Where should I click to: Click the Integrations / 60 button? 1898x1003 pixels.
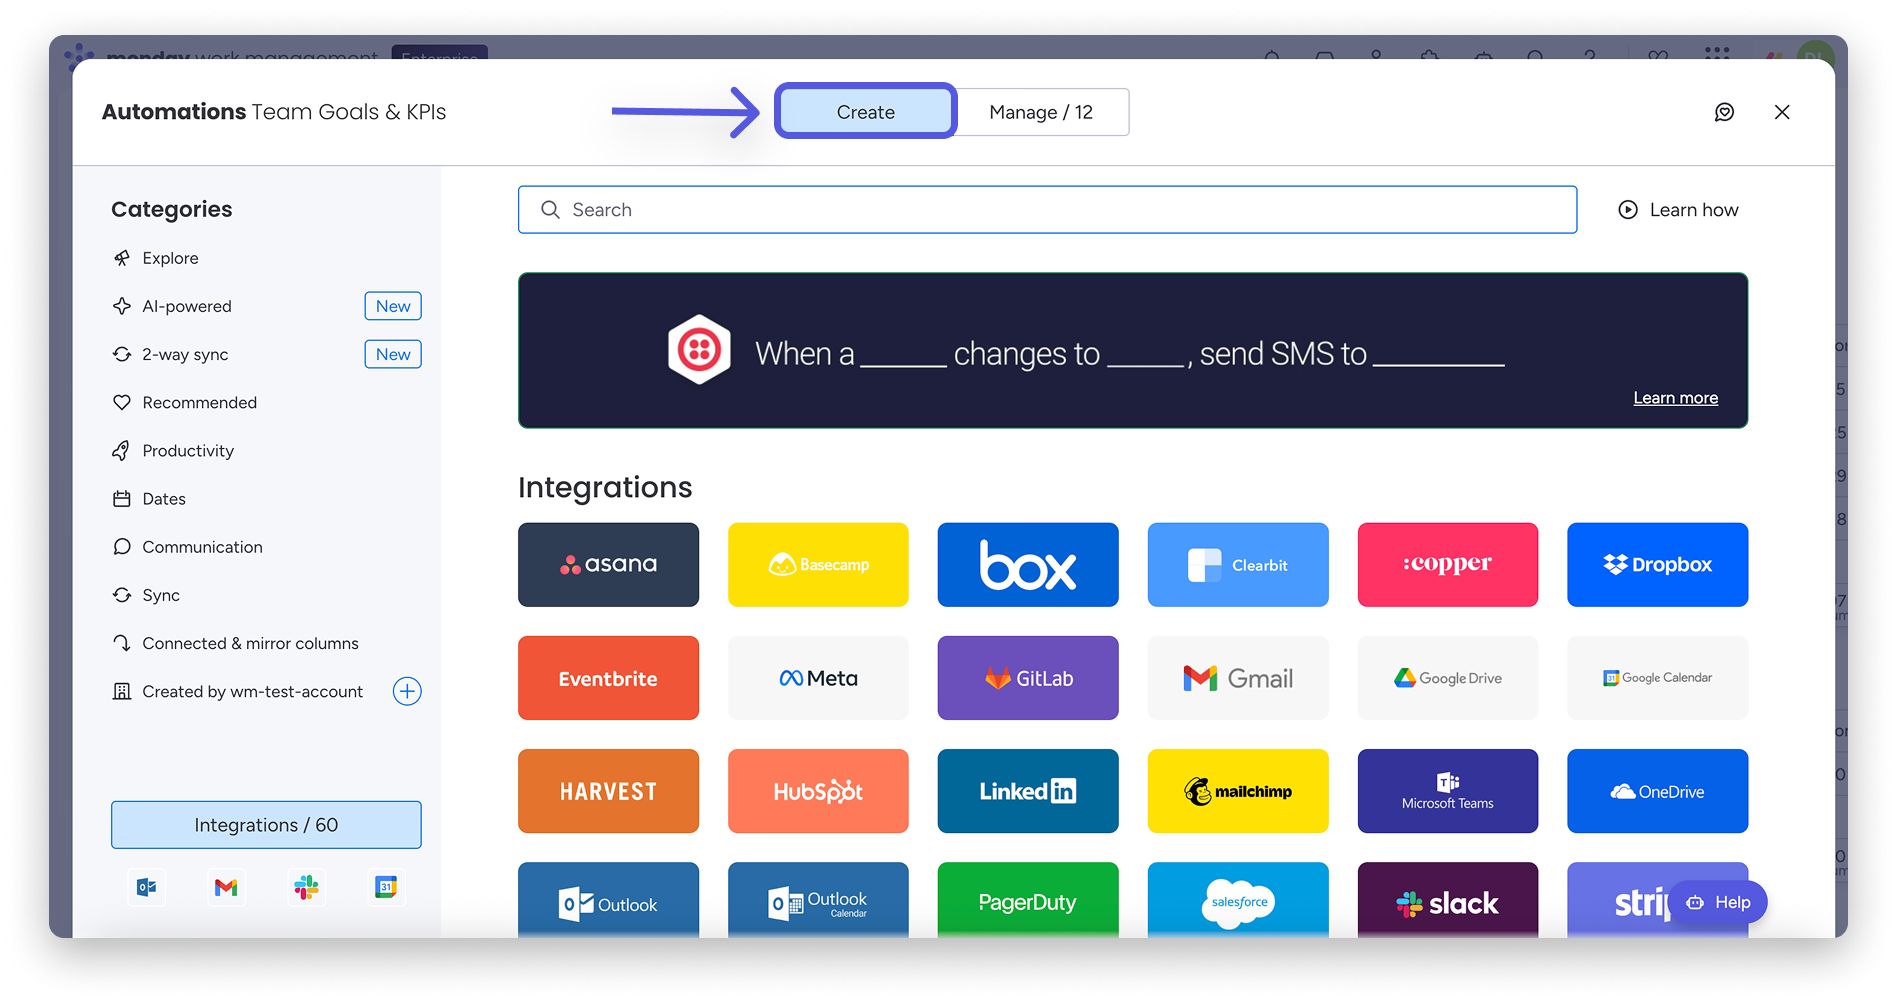tap(266, 825)
